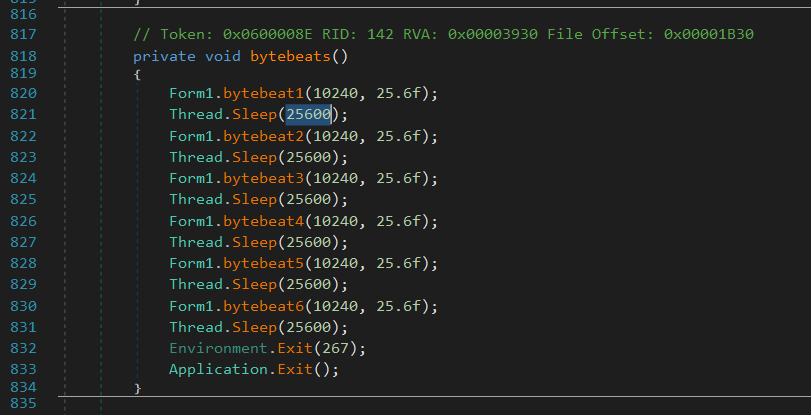Image resolution: width=811 pixels, height=415 pixels.
Task: Click the exit code 267
Action: pyautogui.click(x=336, y=348)
